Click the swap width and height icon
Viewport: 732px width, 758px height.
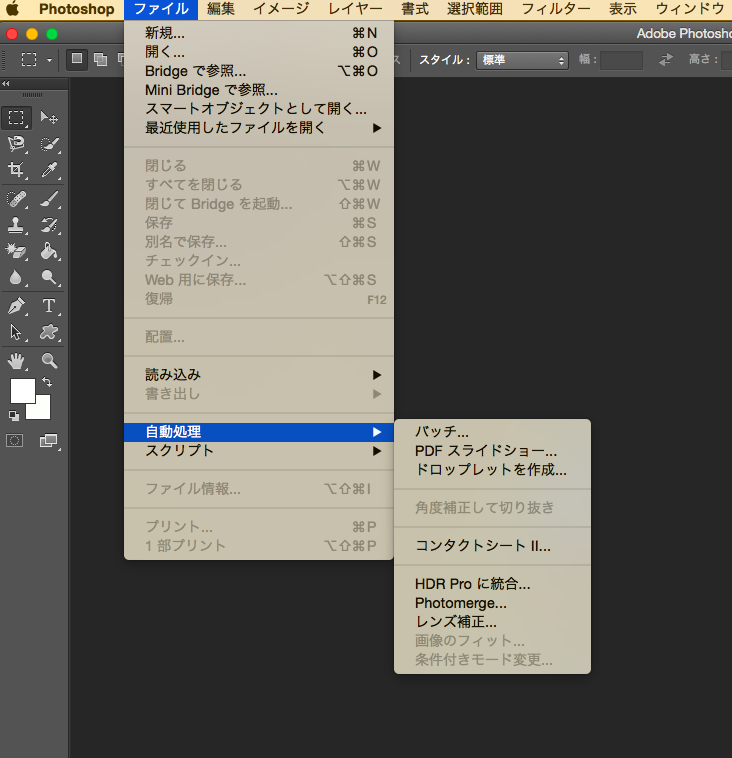(x=666, y=60)
